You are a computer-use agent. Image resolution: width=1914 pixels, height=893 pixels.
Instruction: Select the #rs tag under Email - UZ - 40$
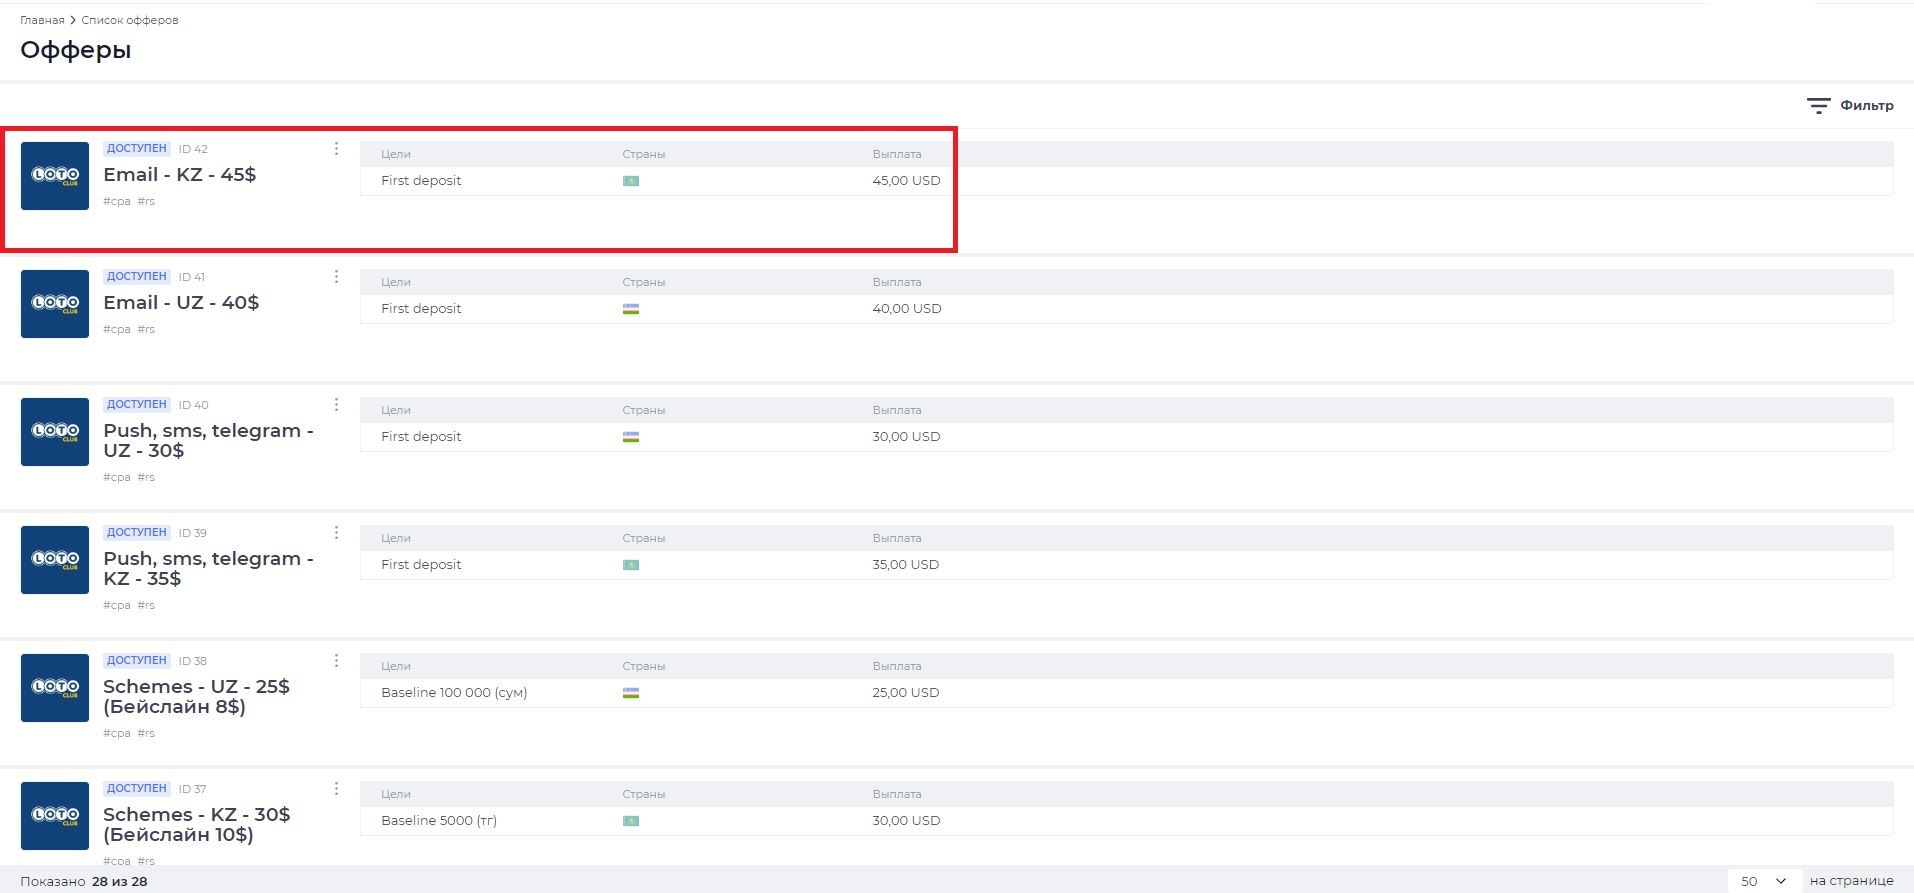pyautogui.click(x=146, y=329)
